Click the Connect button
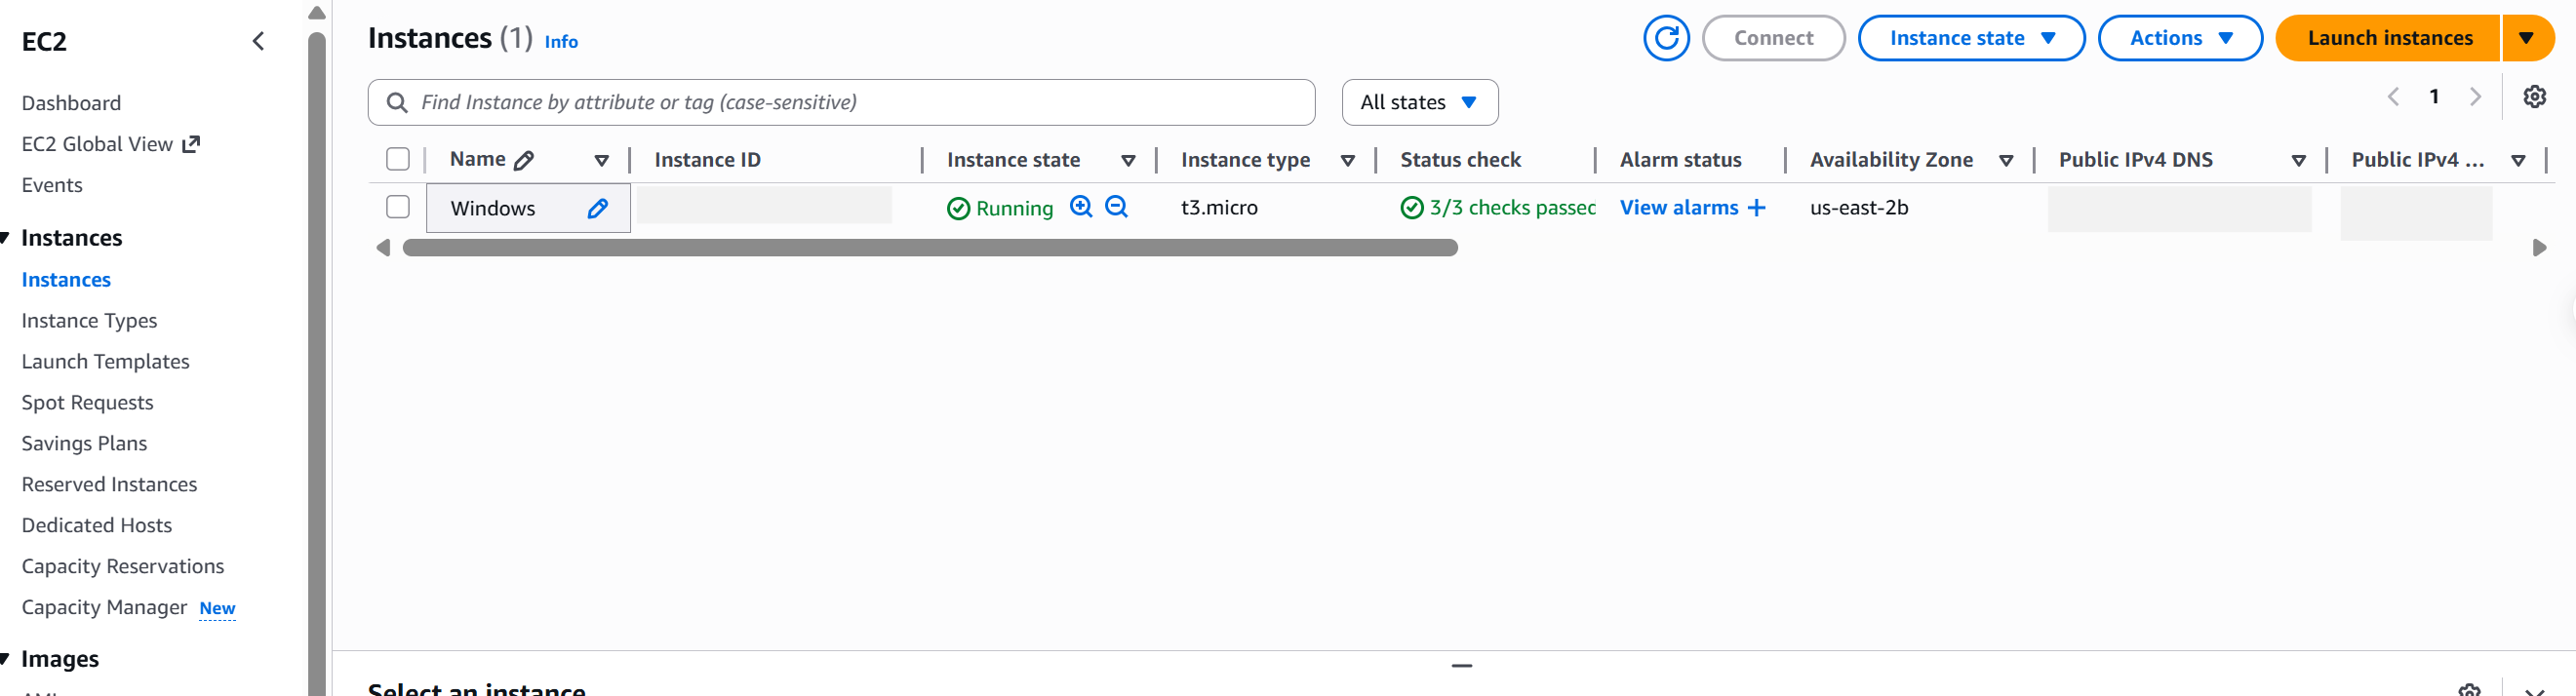 (x=1773, y=38)
